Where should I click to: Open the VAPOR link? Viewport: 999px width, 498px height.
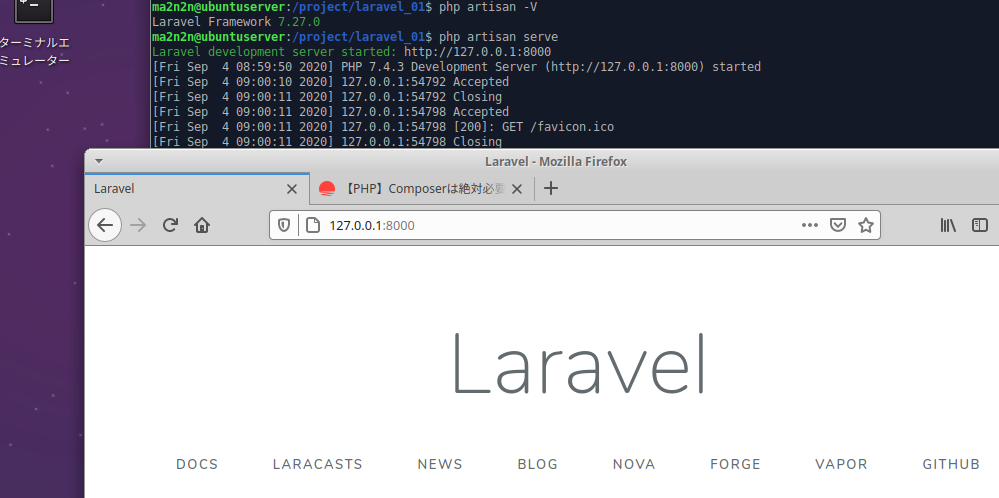click(842, 464)
